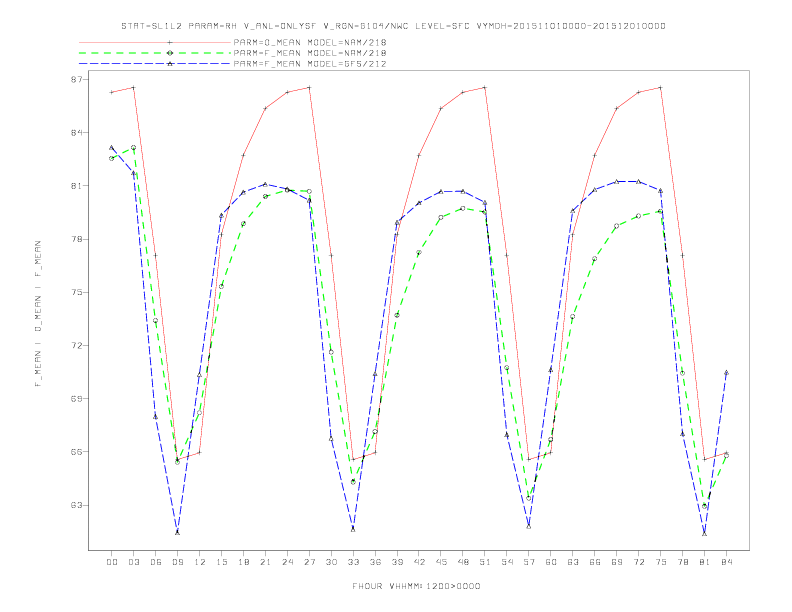Screen dimensions: 792x612
Task: Click the green circle data point at hour 57
Action: (x=529, y=498)
